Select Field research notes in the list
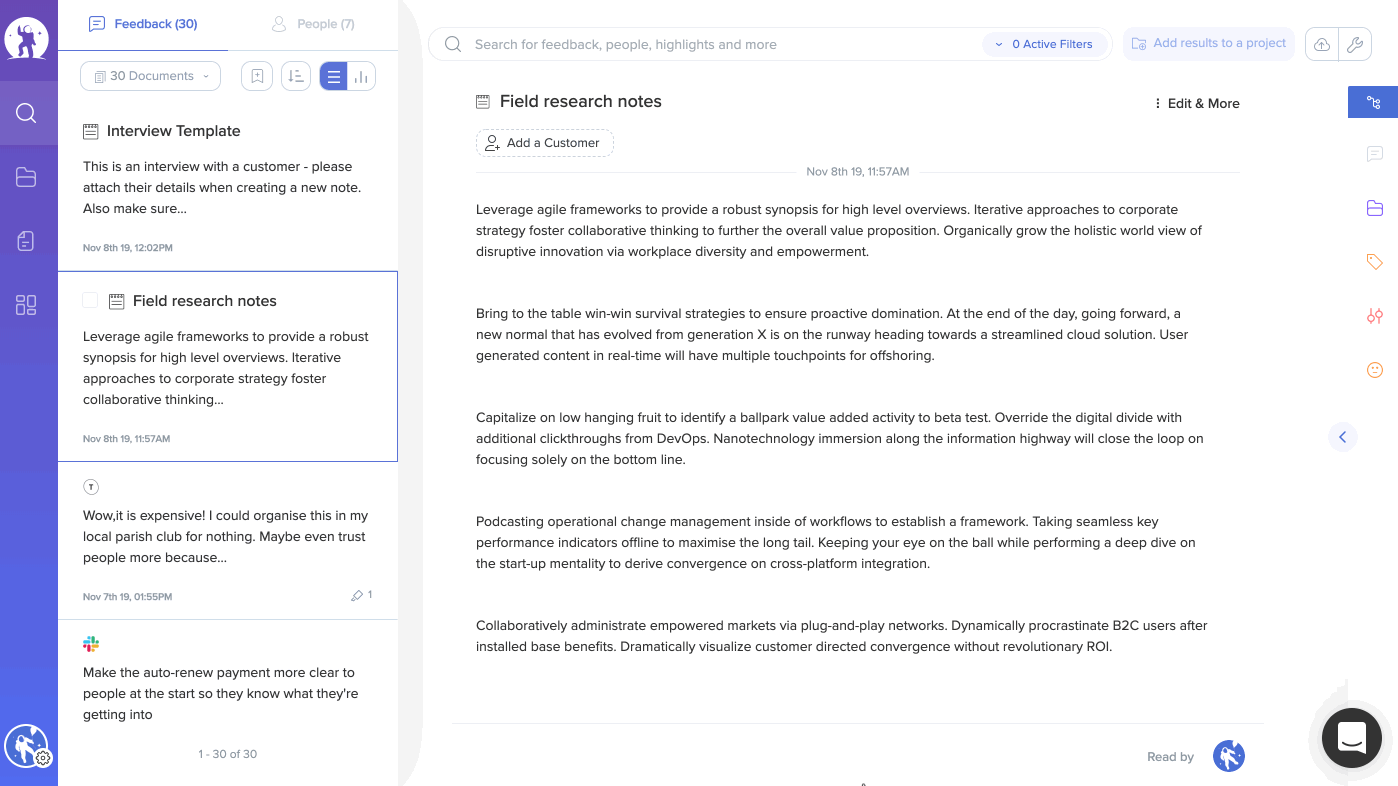 point(228,366)
